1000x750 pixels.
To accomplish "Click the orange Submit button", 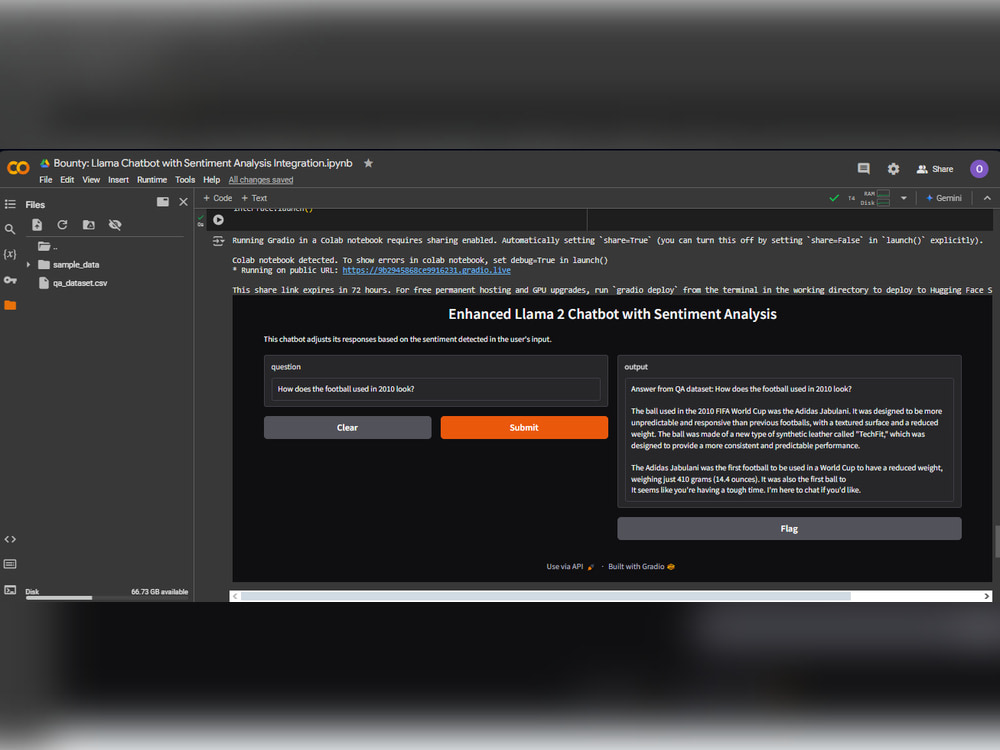I will click(x=524, y=428).
